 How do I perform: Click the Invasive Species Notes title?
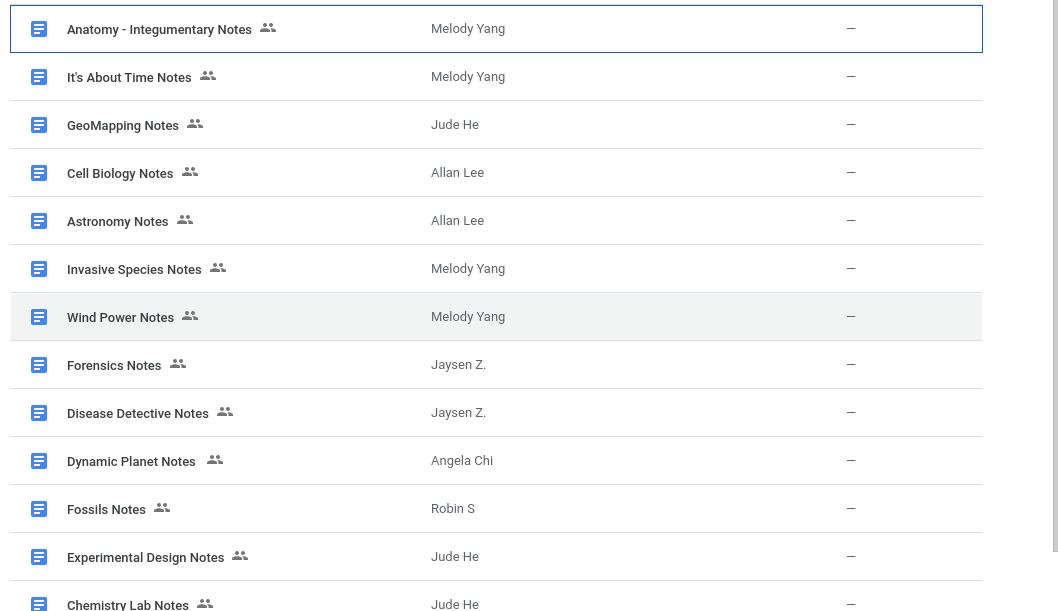(134, 270)
